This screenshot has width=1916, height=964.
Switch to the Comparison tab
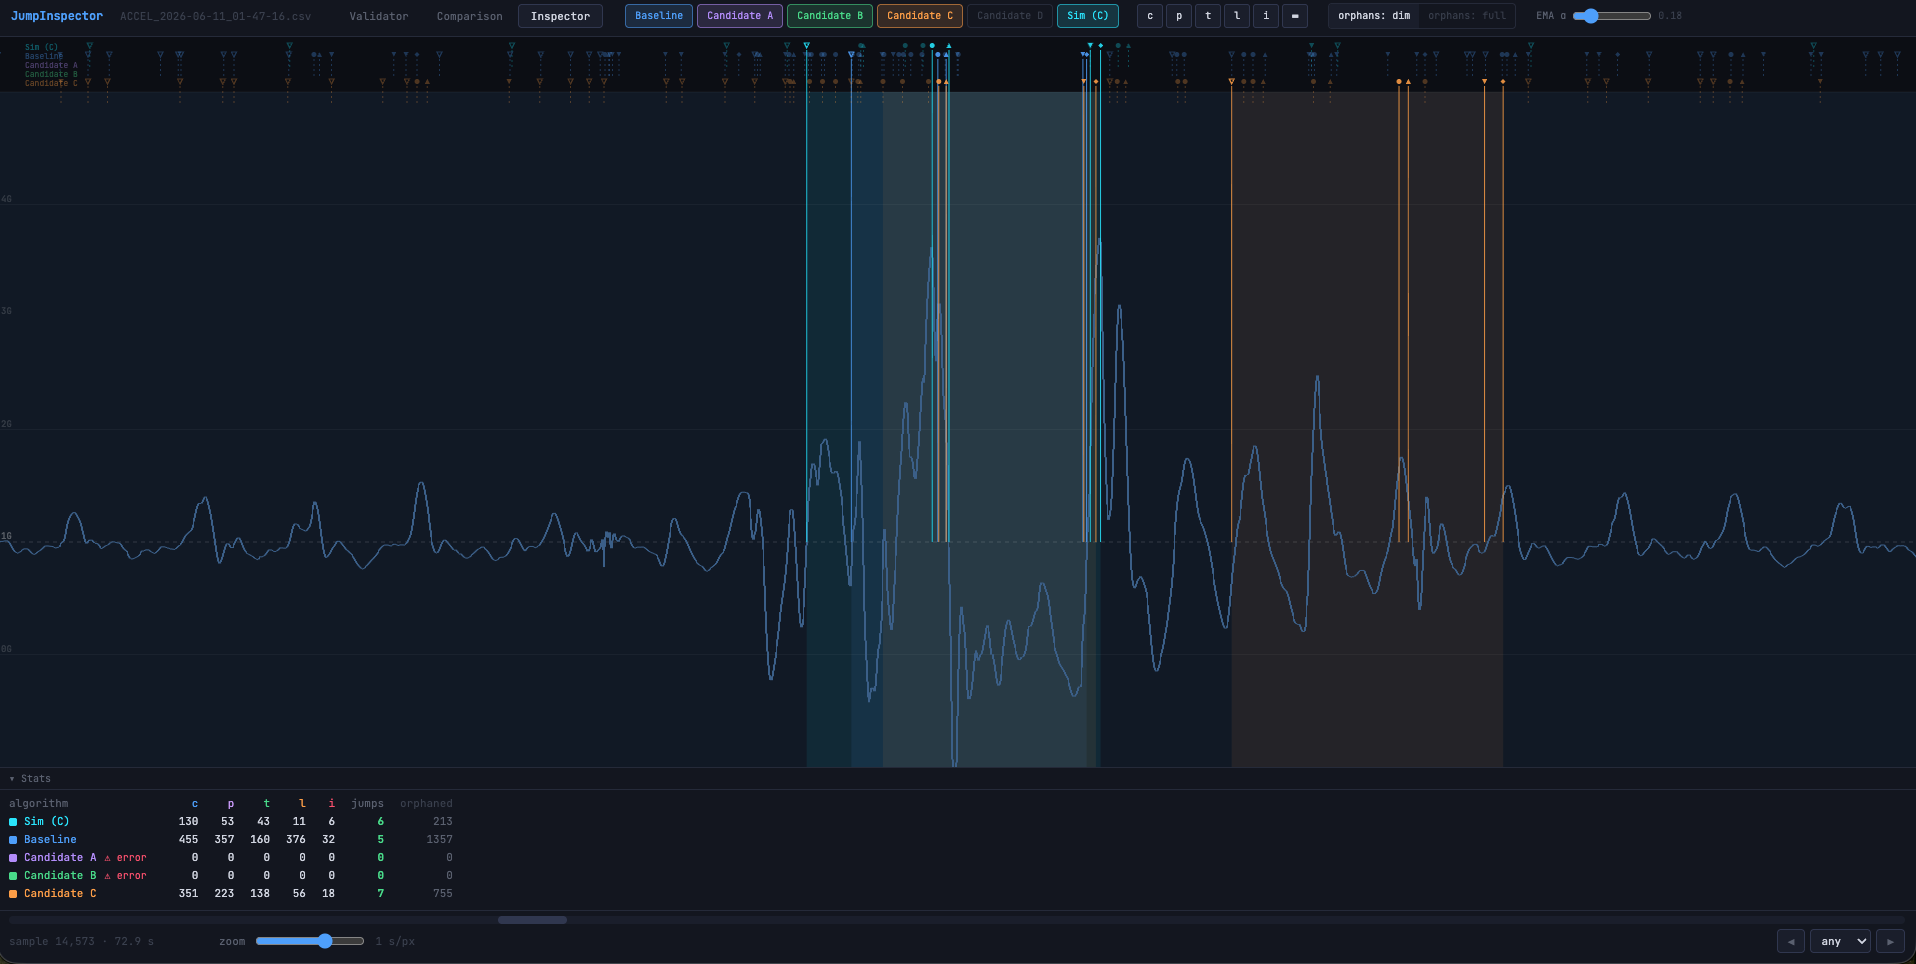(x=469, y=16)
